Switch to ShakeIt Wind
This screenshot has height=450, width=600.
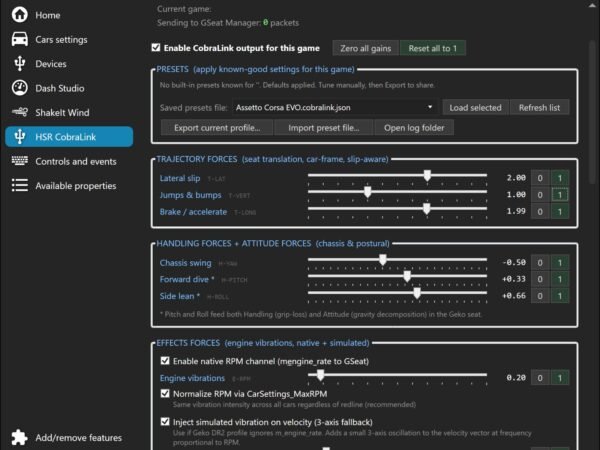[62, 112]
